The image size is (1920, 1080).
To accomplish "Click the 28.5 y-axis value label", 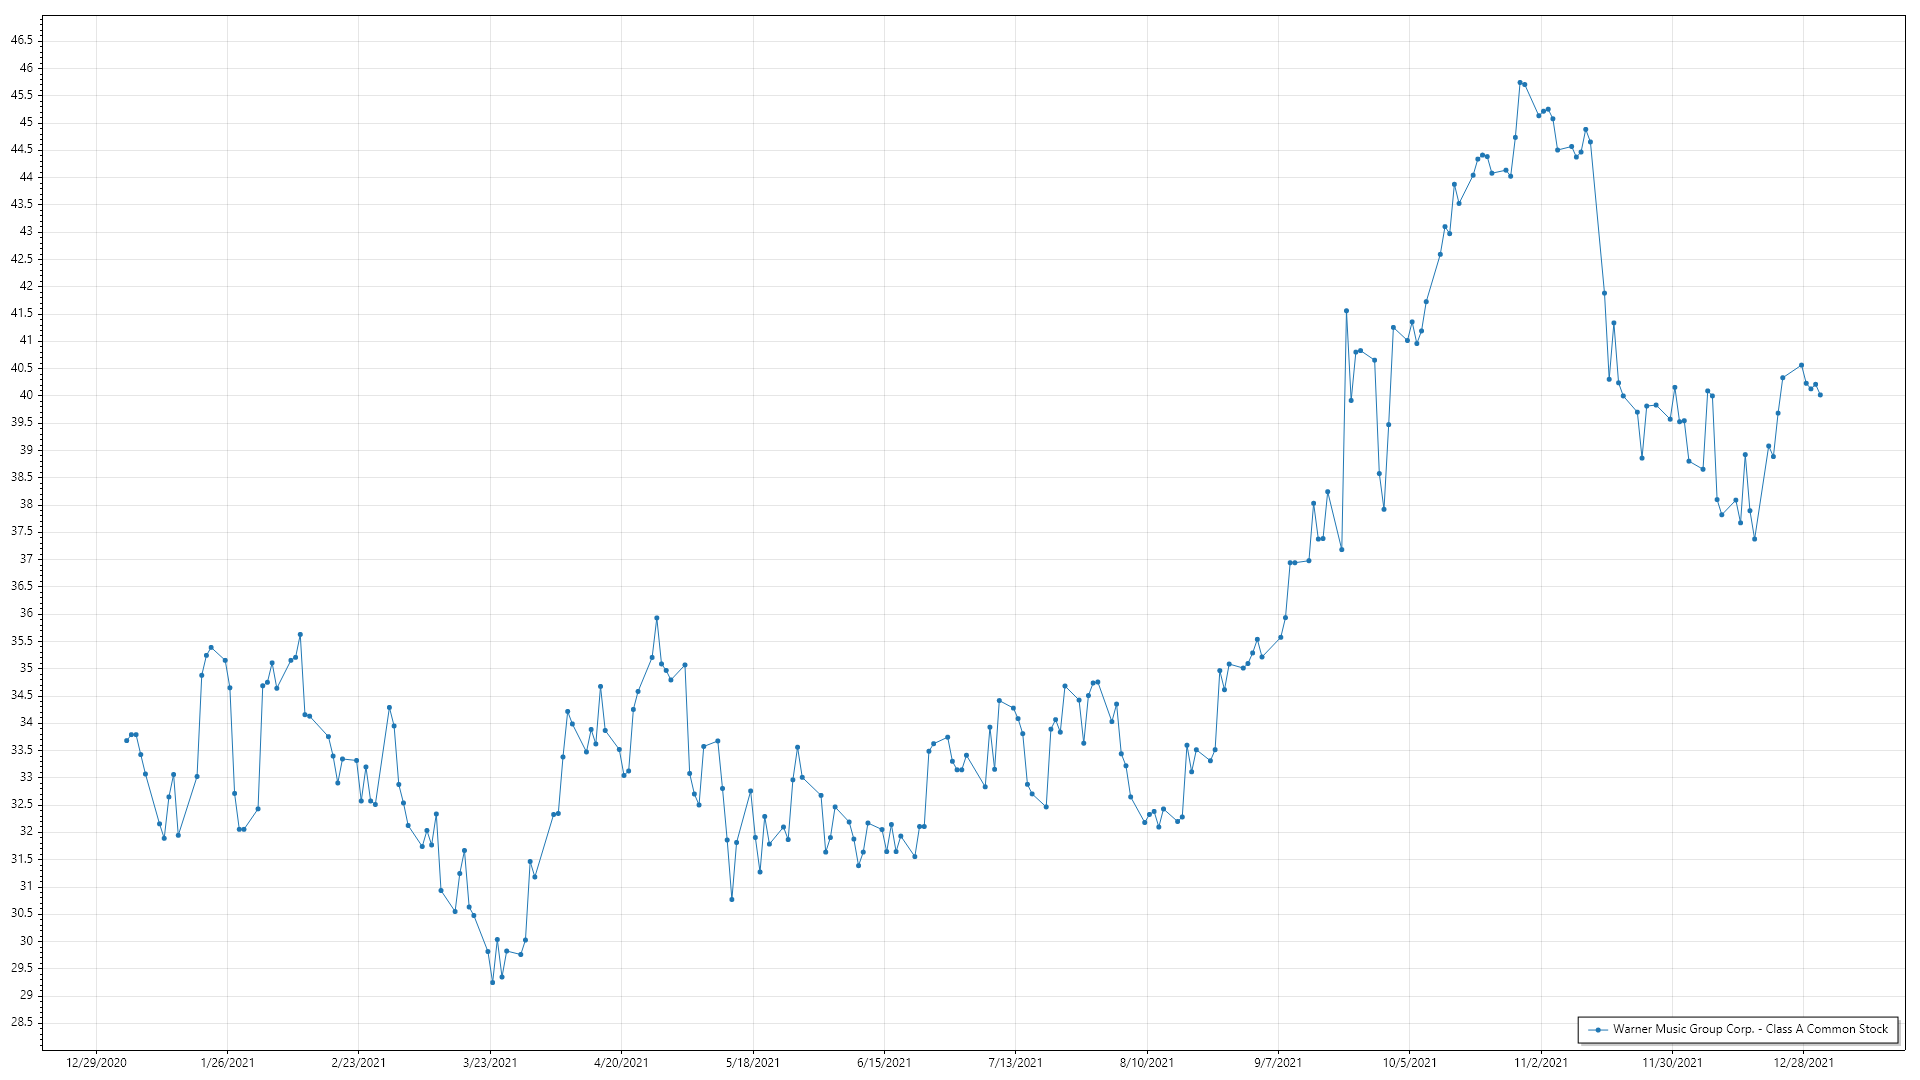I will (22, 1022).
